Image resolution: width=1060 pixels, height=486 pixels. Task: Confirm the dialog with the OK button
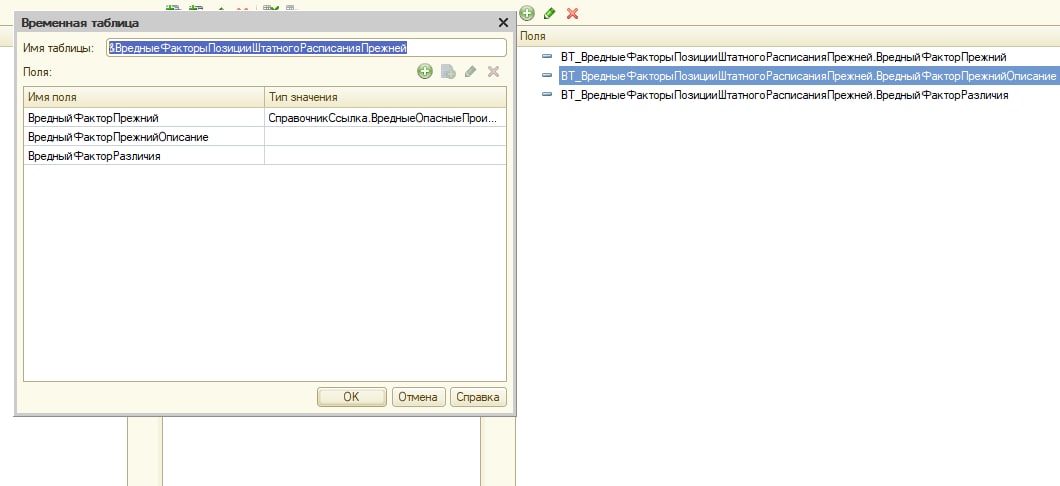coord(352,397)
